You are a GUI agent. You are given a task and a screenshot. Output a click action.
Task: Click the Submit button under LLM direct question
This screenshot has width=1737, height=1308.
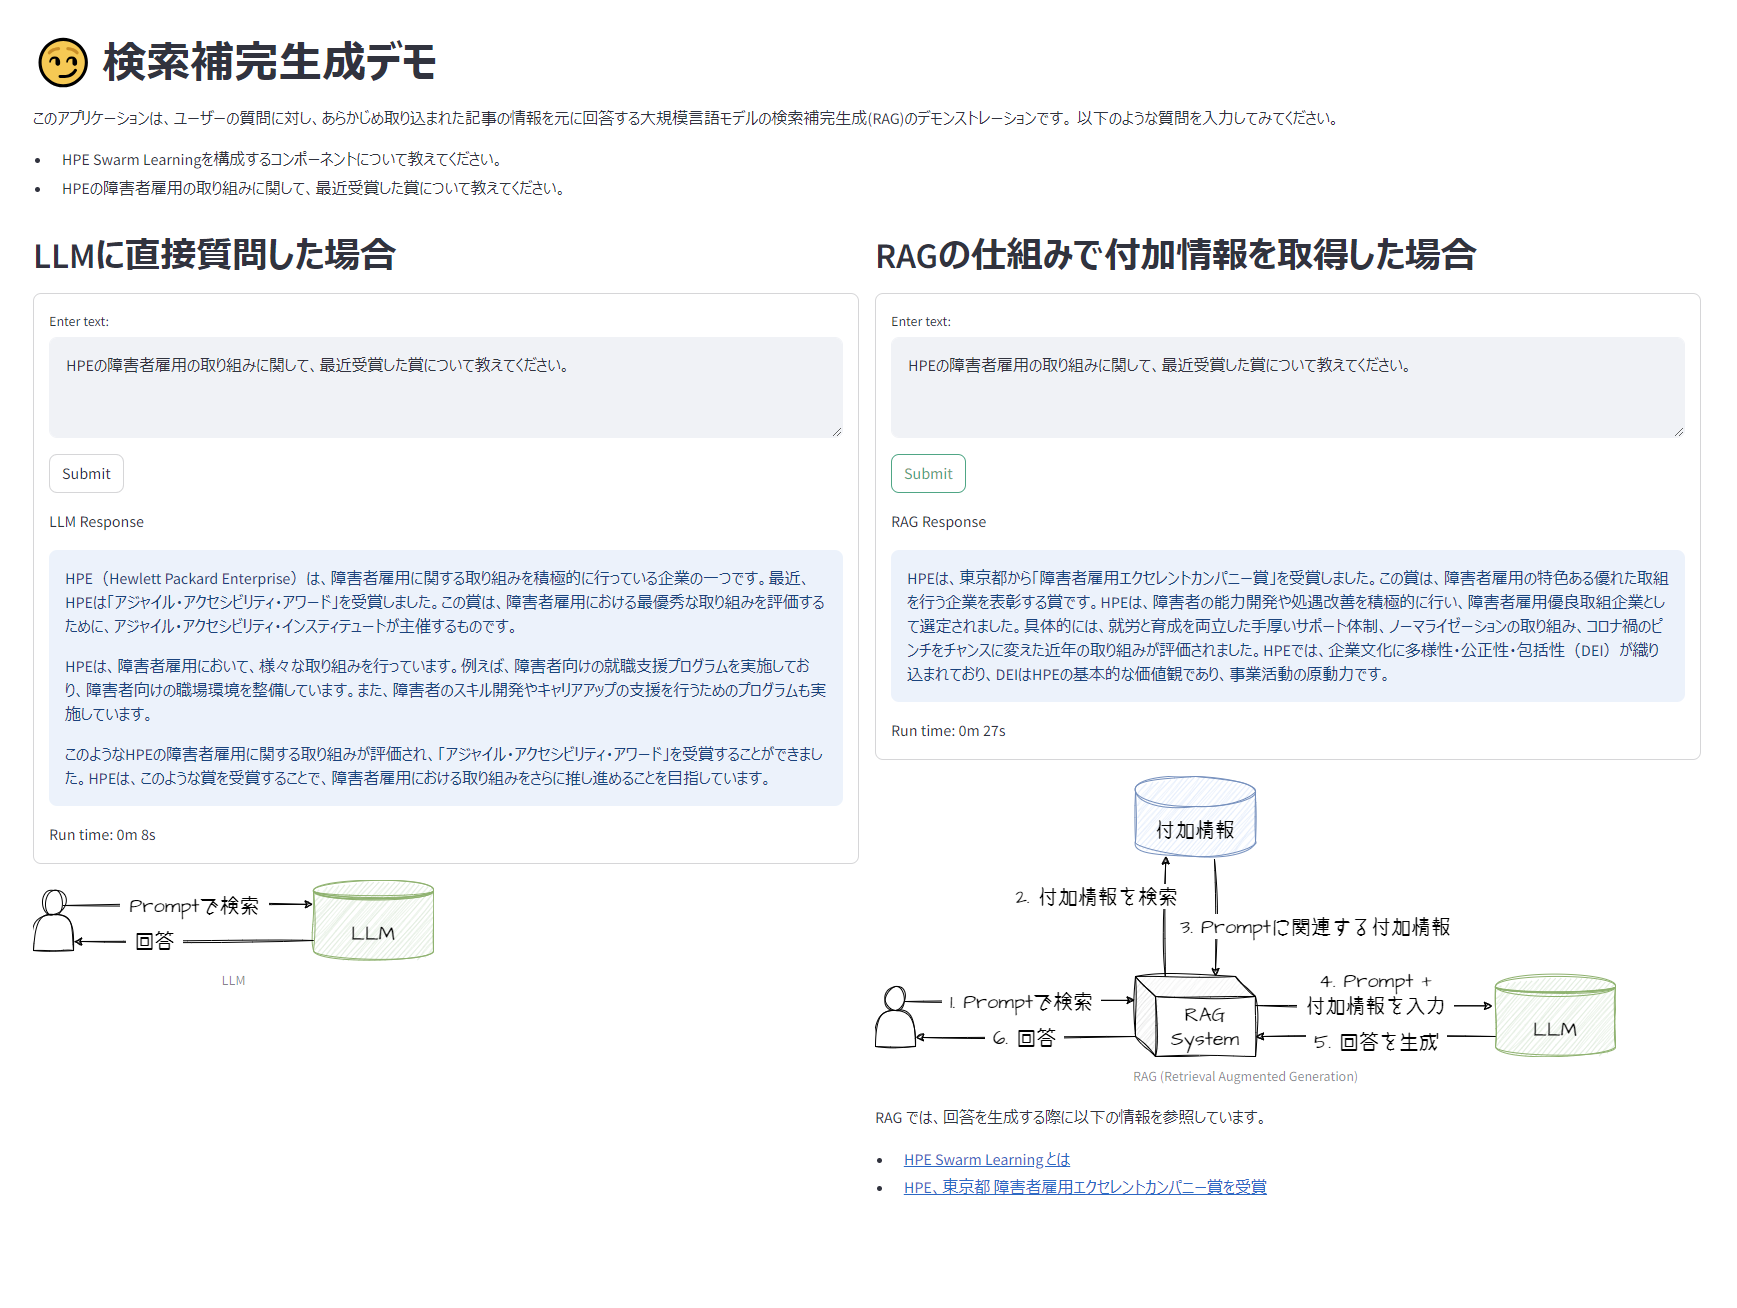[x=86, y=474]
